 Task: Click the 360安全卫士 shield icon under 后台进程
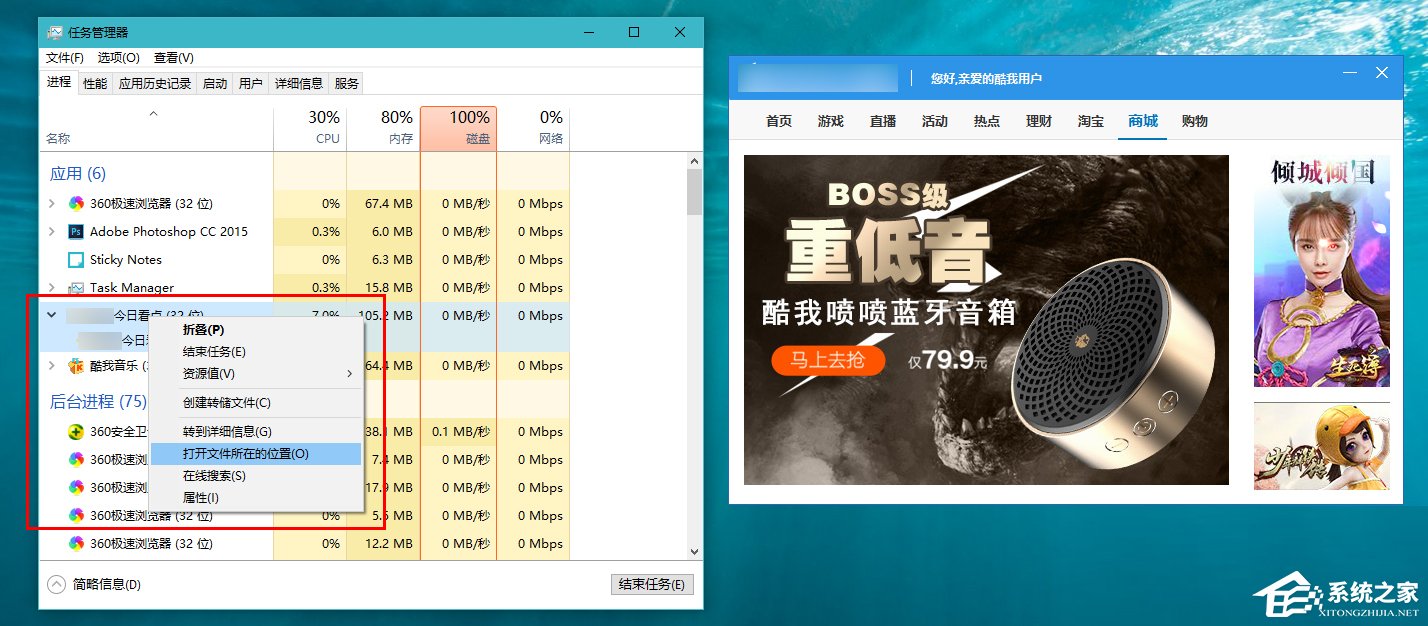(x=75, y=432)
